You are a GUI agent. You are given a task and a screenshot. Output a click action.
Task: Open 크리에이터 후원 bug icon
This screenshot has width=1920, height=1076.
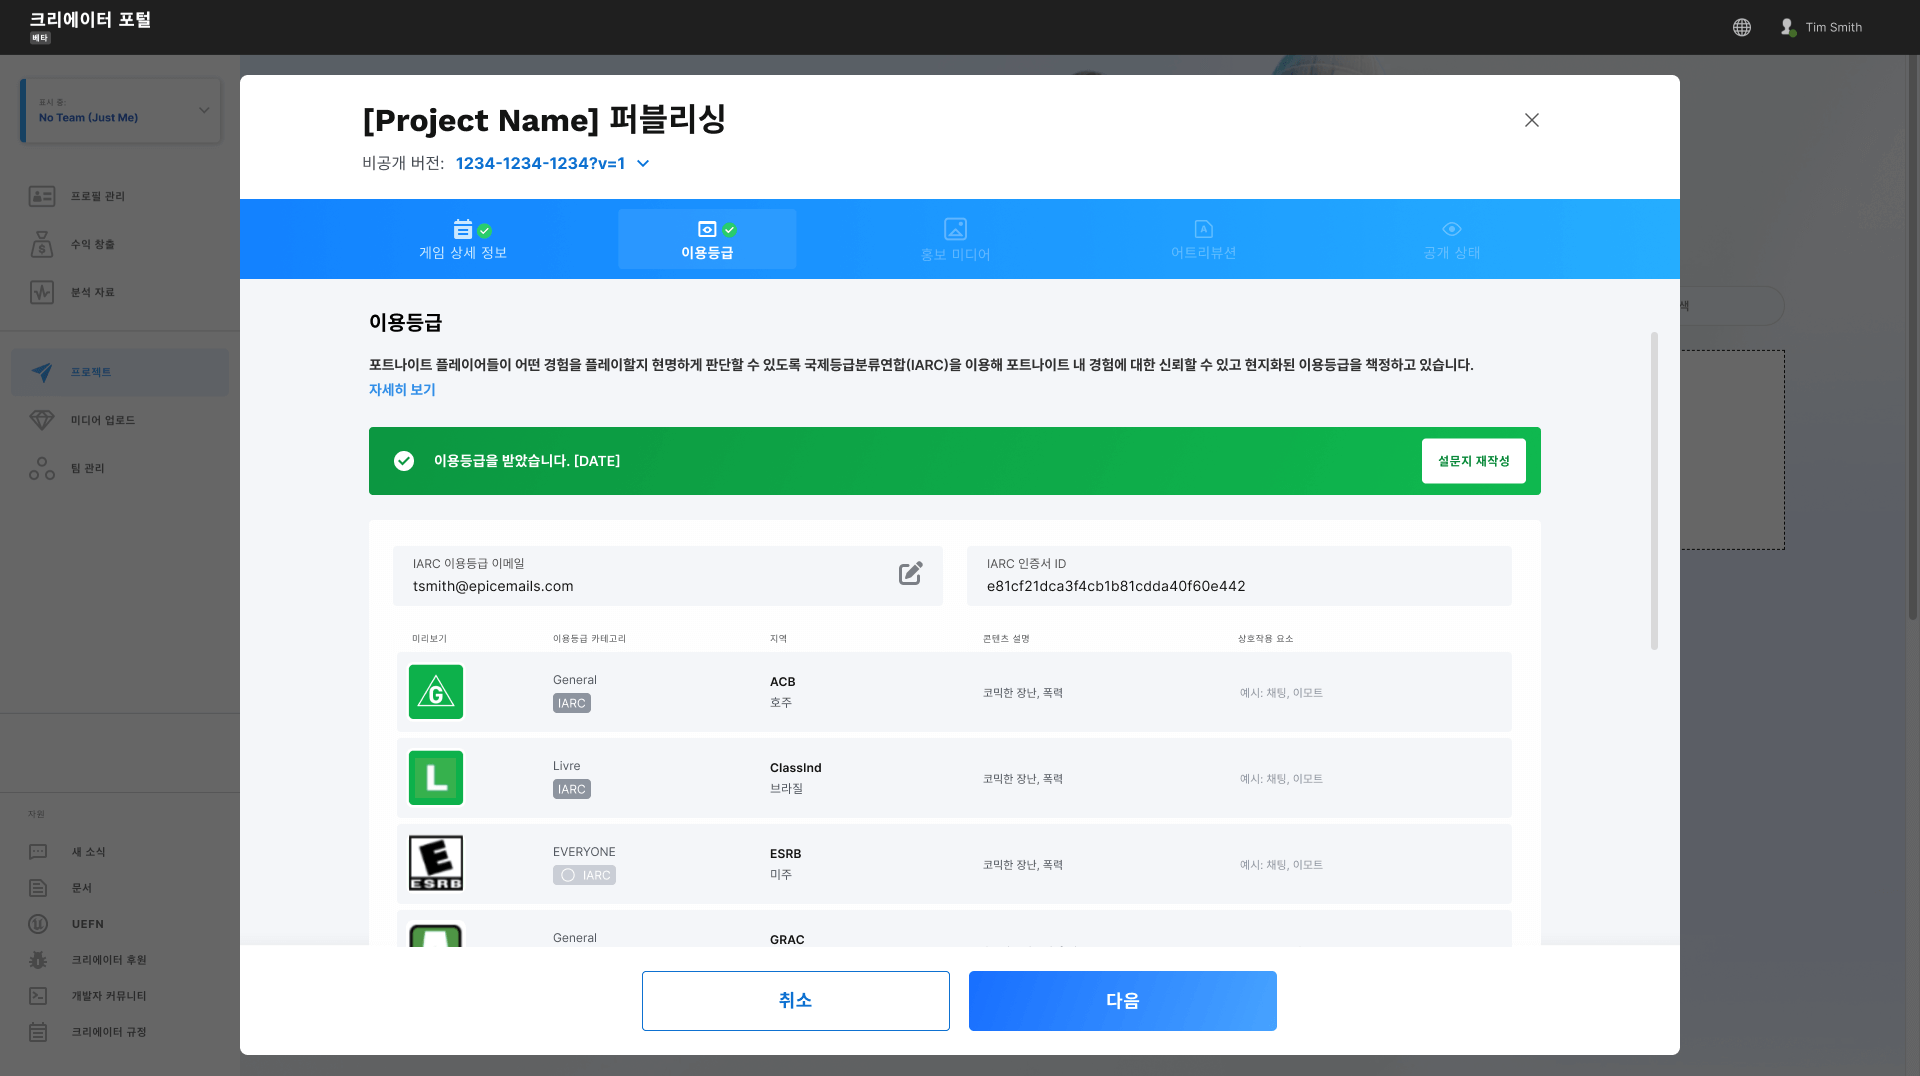[x=38, y=960]
